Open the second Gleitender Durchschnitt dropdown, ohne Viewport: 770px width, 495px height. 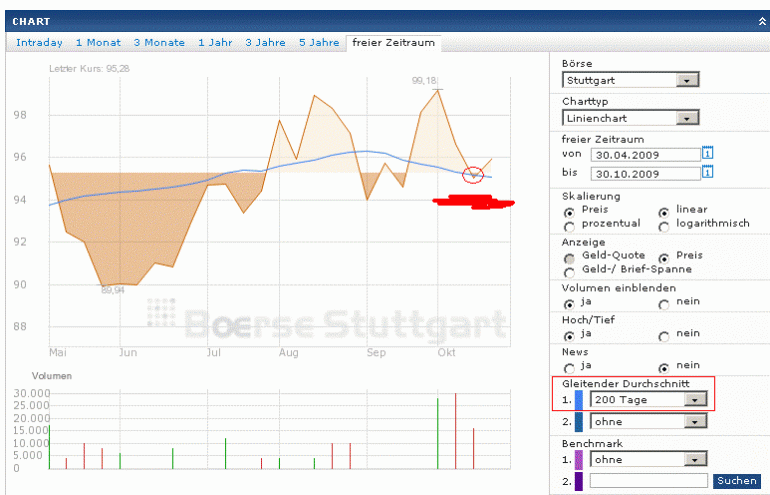point(648,421)
